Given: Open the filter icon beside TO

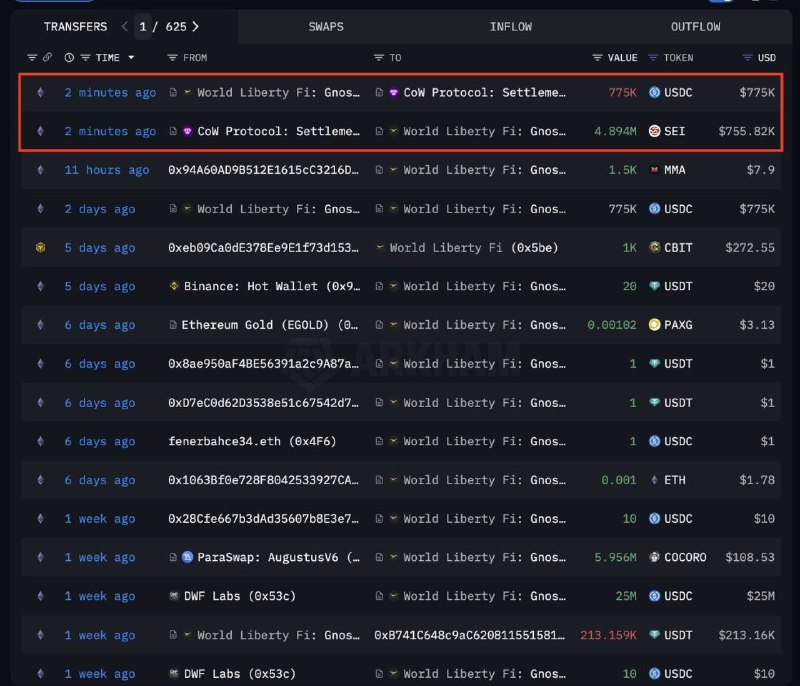Looking at the screenshot, I should coord(379,58).
